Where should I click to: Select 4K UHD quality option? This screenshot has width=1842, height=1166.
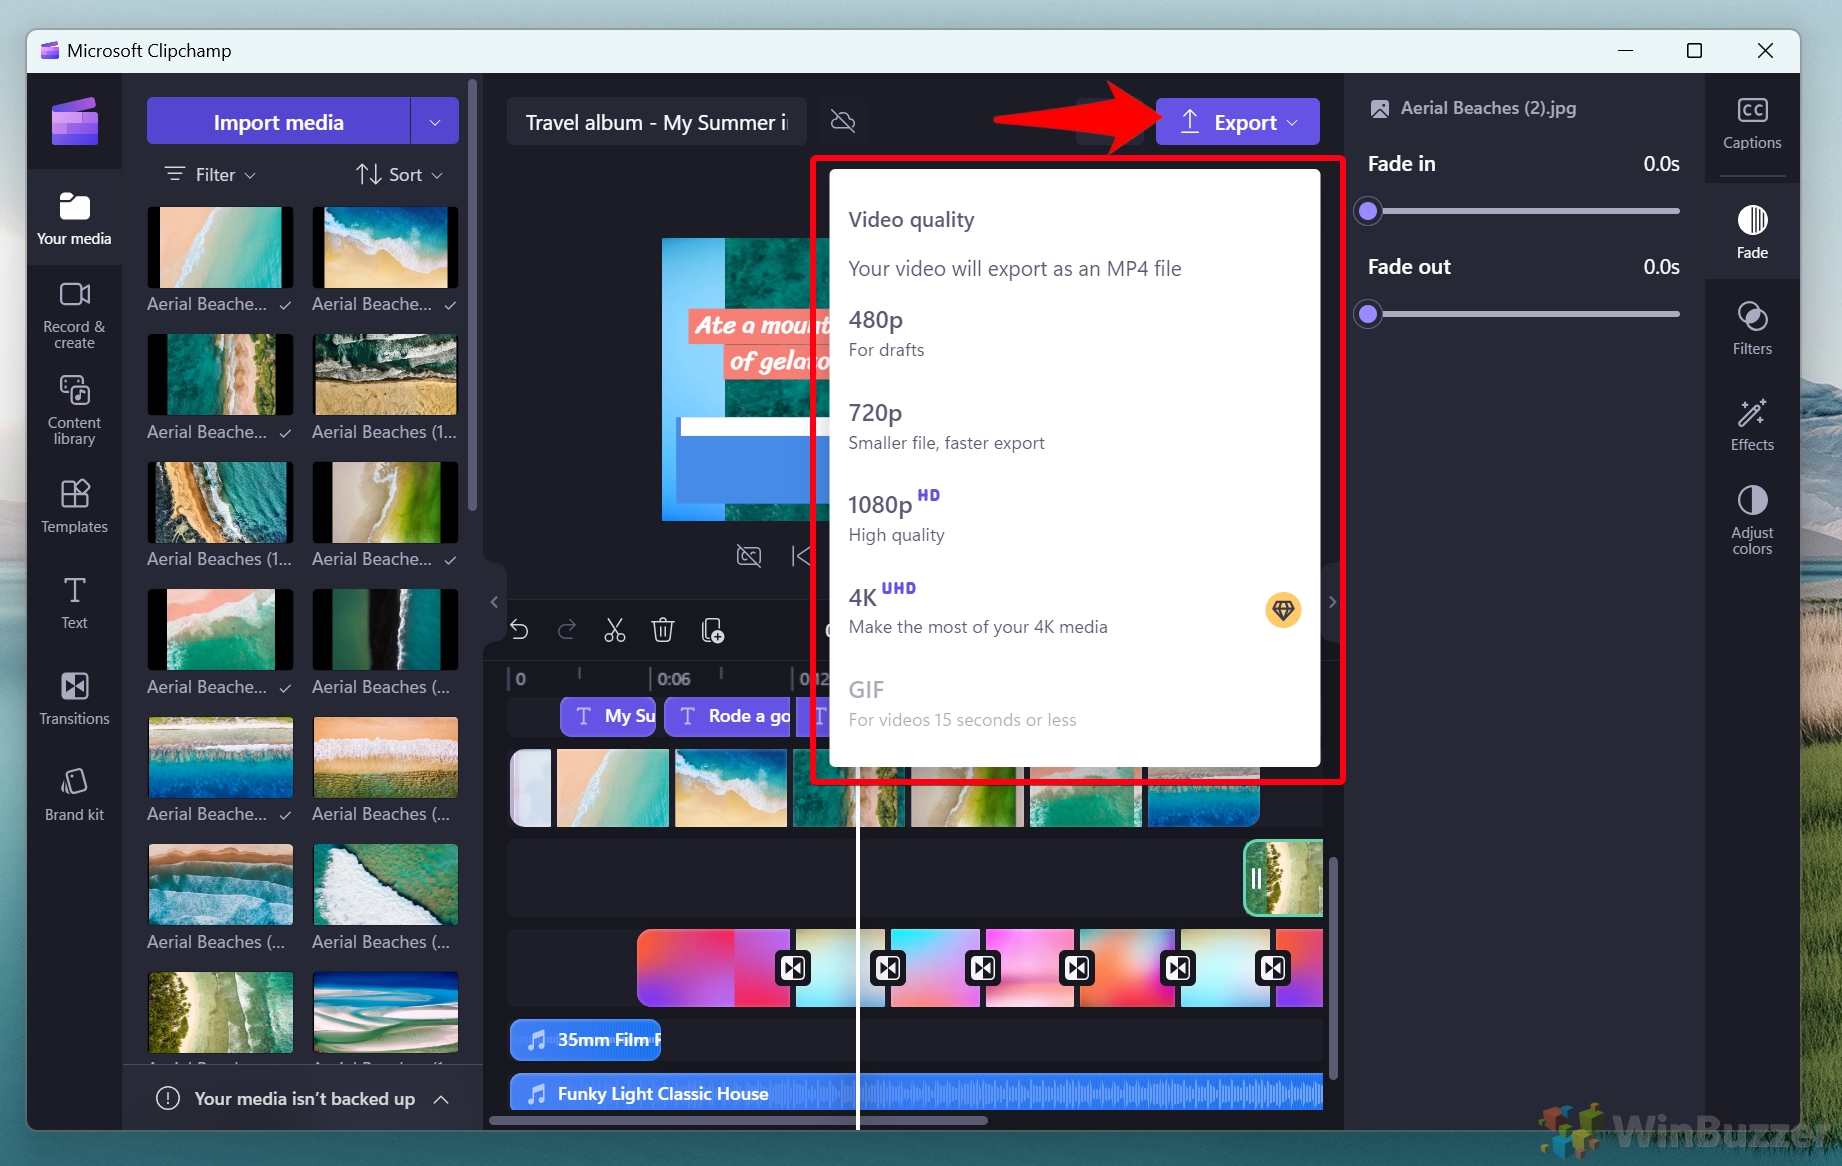coord(1074,611)
